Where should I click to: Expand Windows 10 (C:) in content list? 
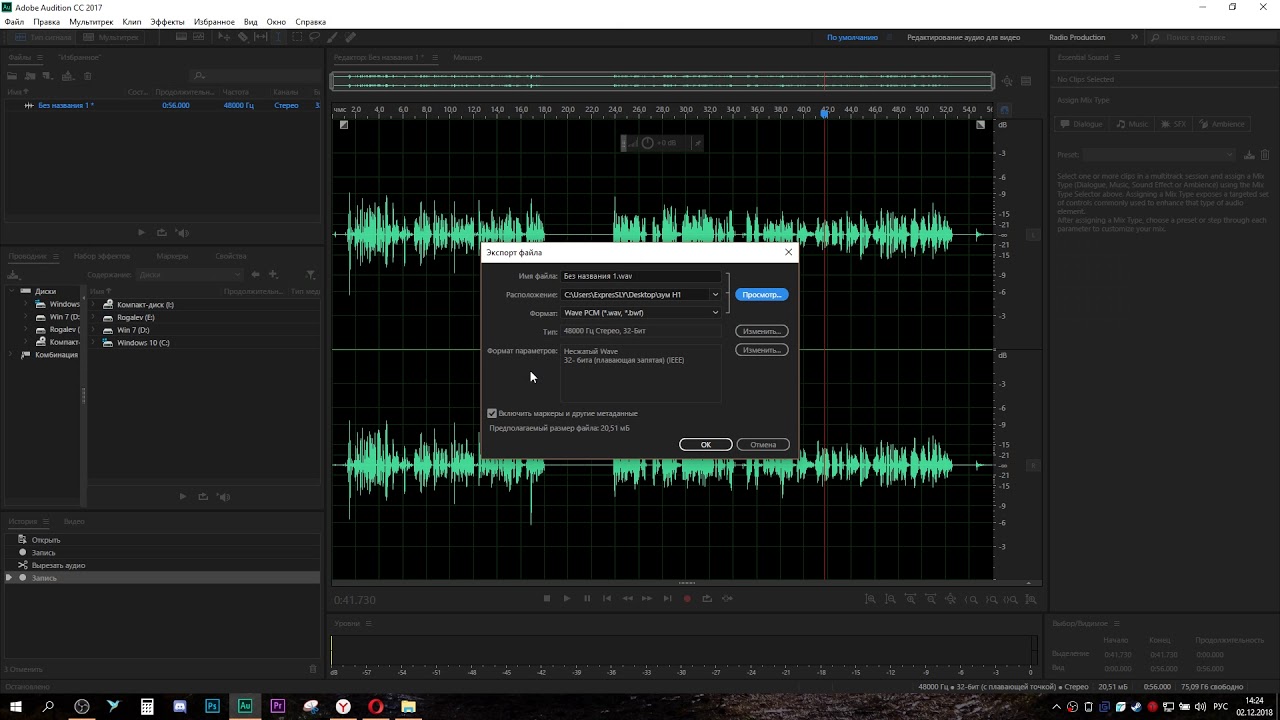pos(93,342)
